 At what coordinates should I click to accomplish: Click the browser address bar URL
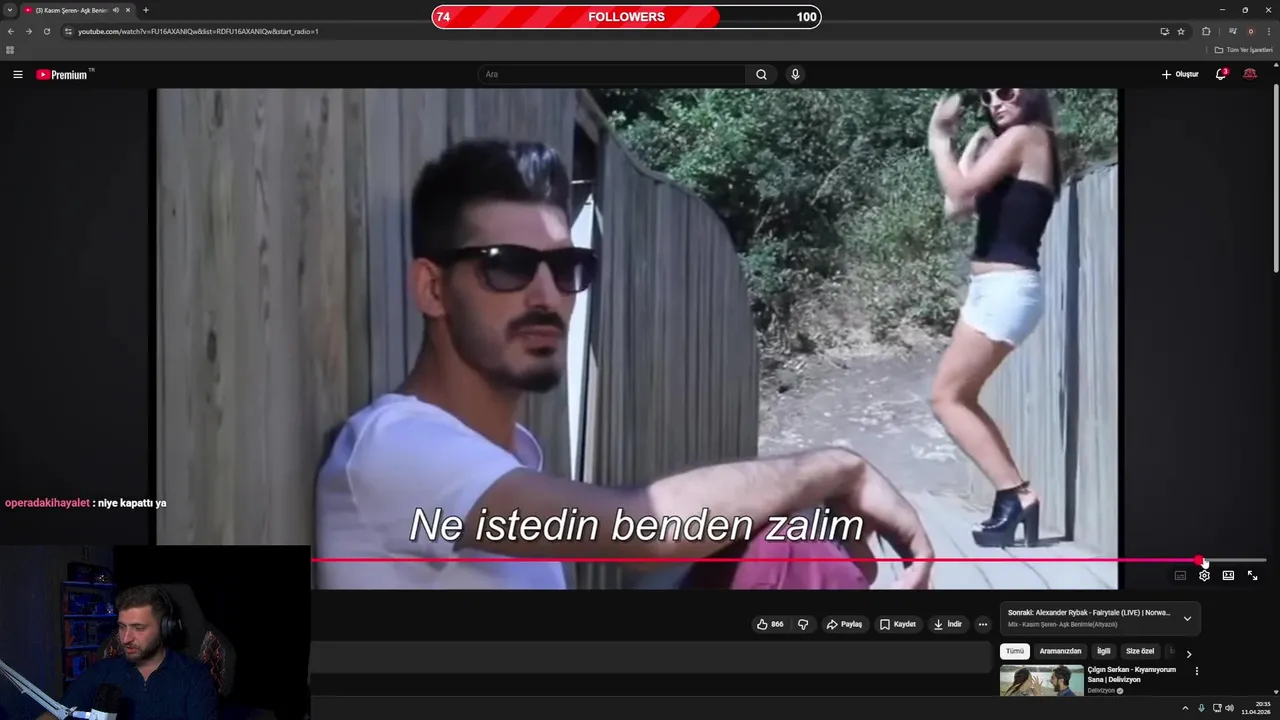coord(198,31)
